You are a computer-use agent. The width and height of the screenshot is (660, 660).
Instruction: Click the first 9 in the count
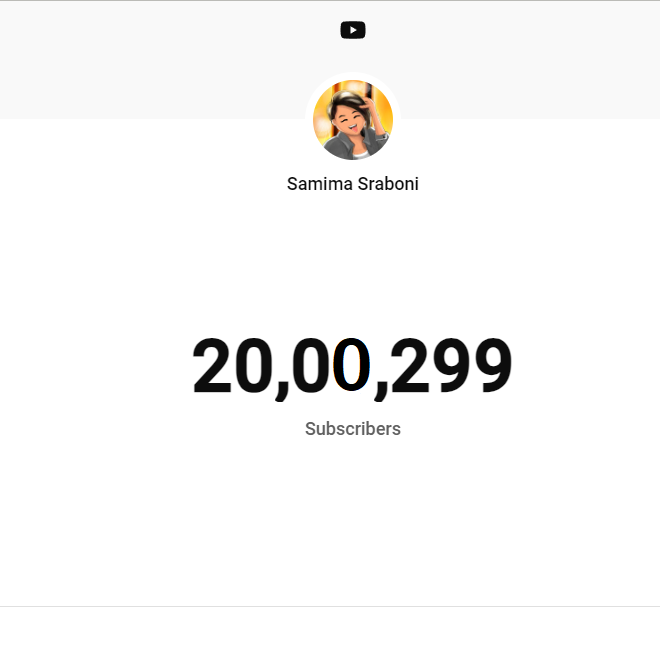tap(451, 366)
